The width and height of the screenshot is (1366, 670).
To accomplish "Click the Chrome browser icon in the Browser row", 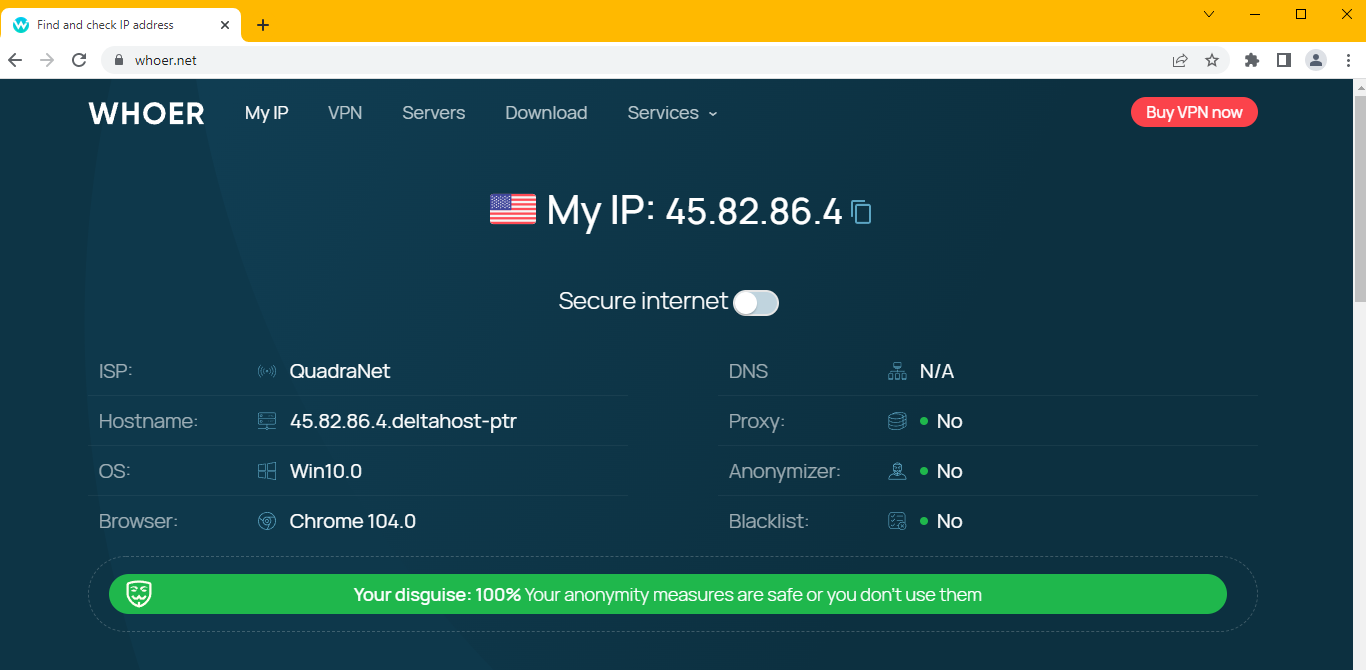I will (x=267, y=521).
